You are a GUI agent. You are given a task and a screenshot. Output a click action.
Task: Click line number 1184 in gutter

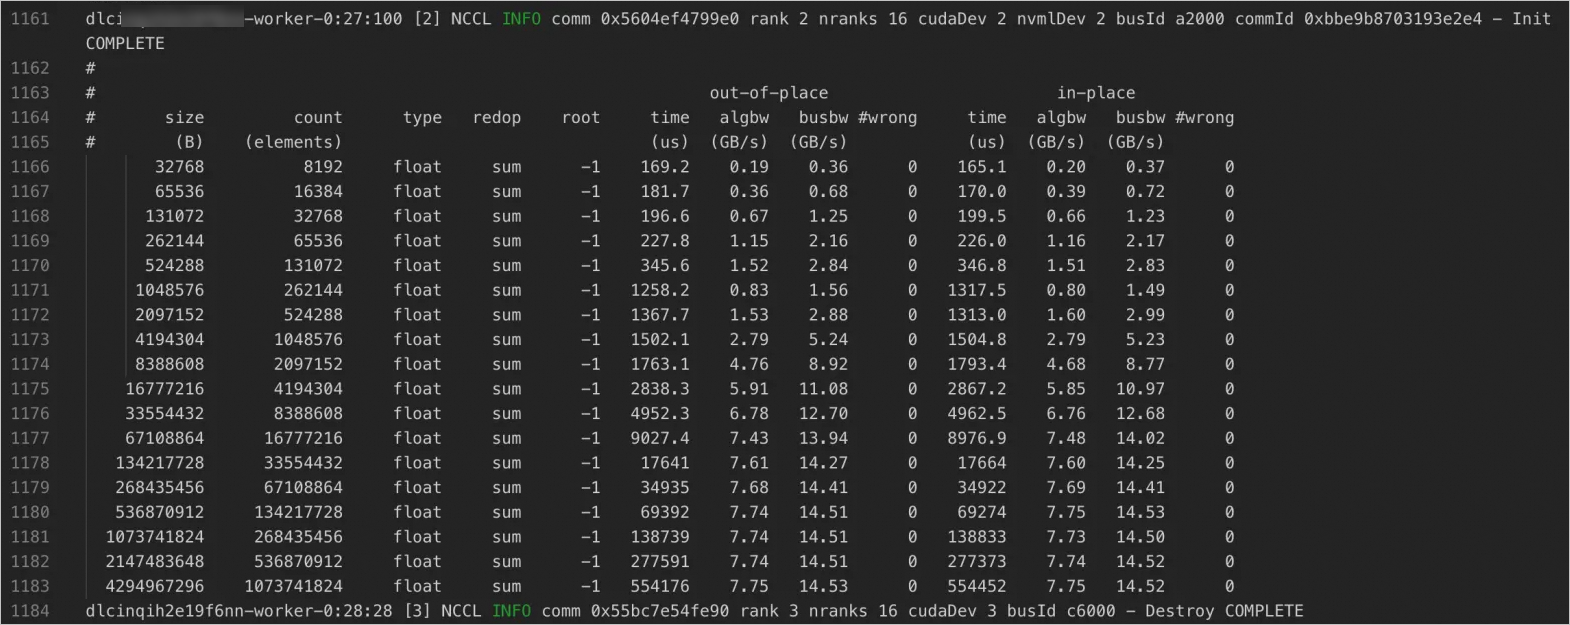(30, 611)
